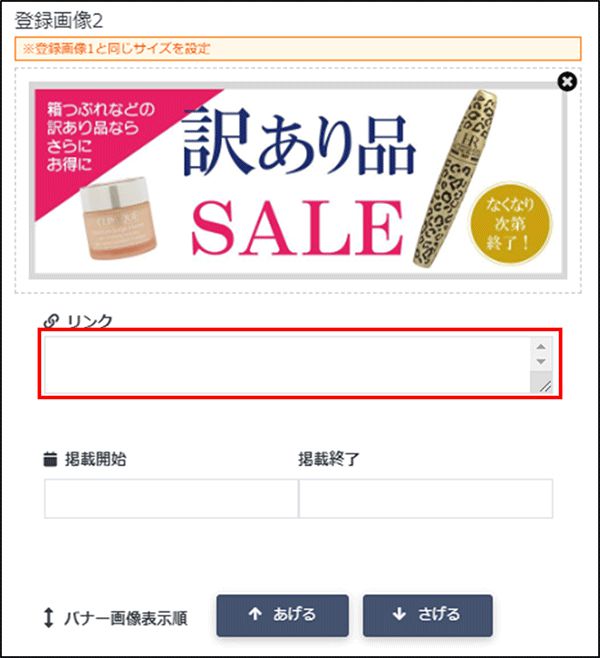Click the textarea resize handle corner
Viewport: 600px width, 658px height.
click(x=545, y=386)
